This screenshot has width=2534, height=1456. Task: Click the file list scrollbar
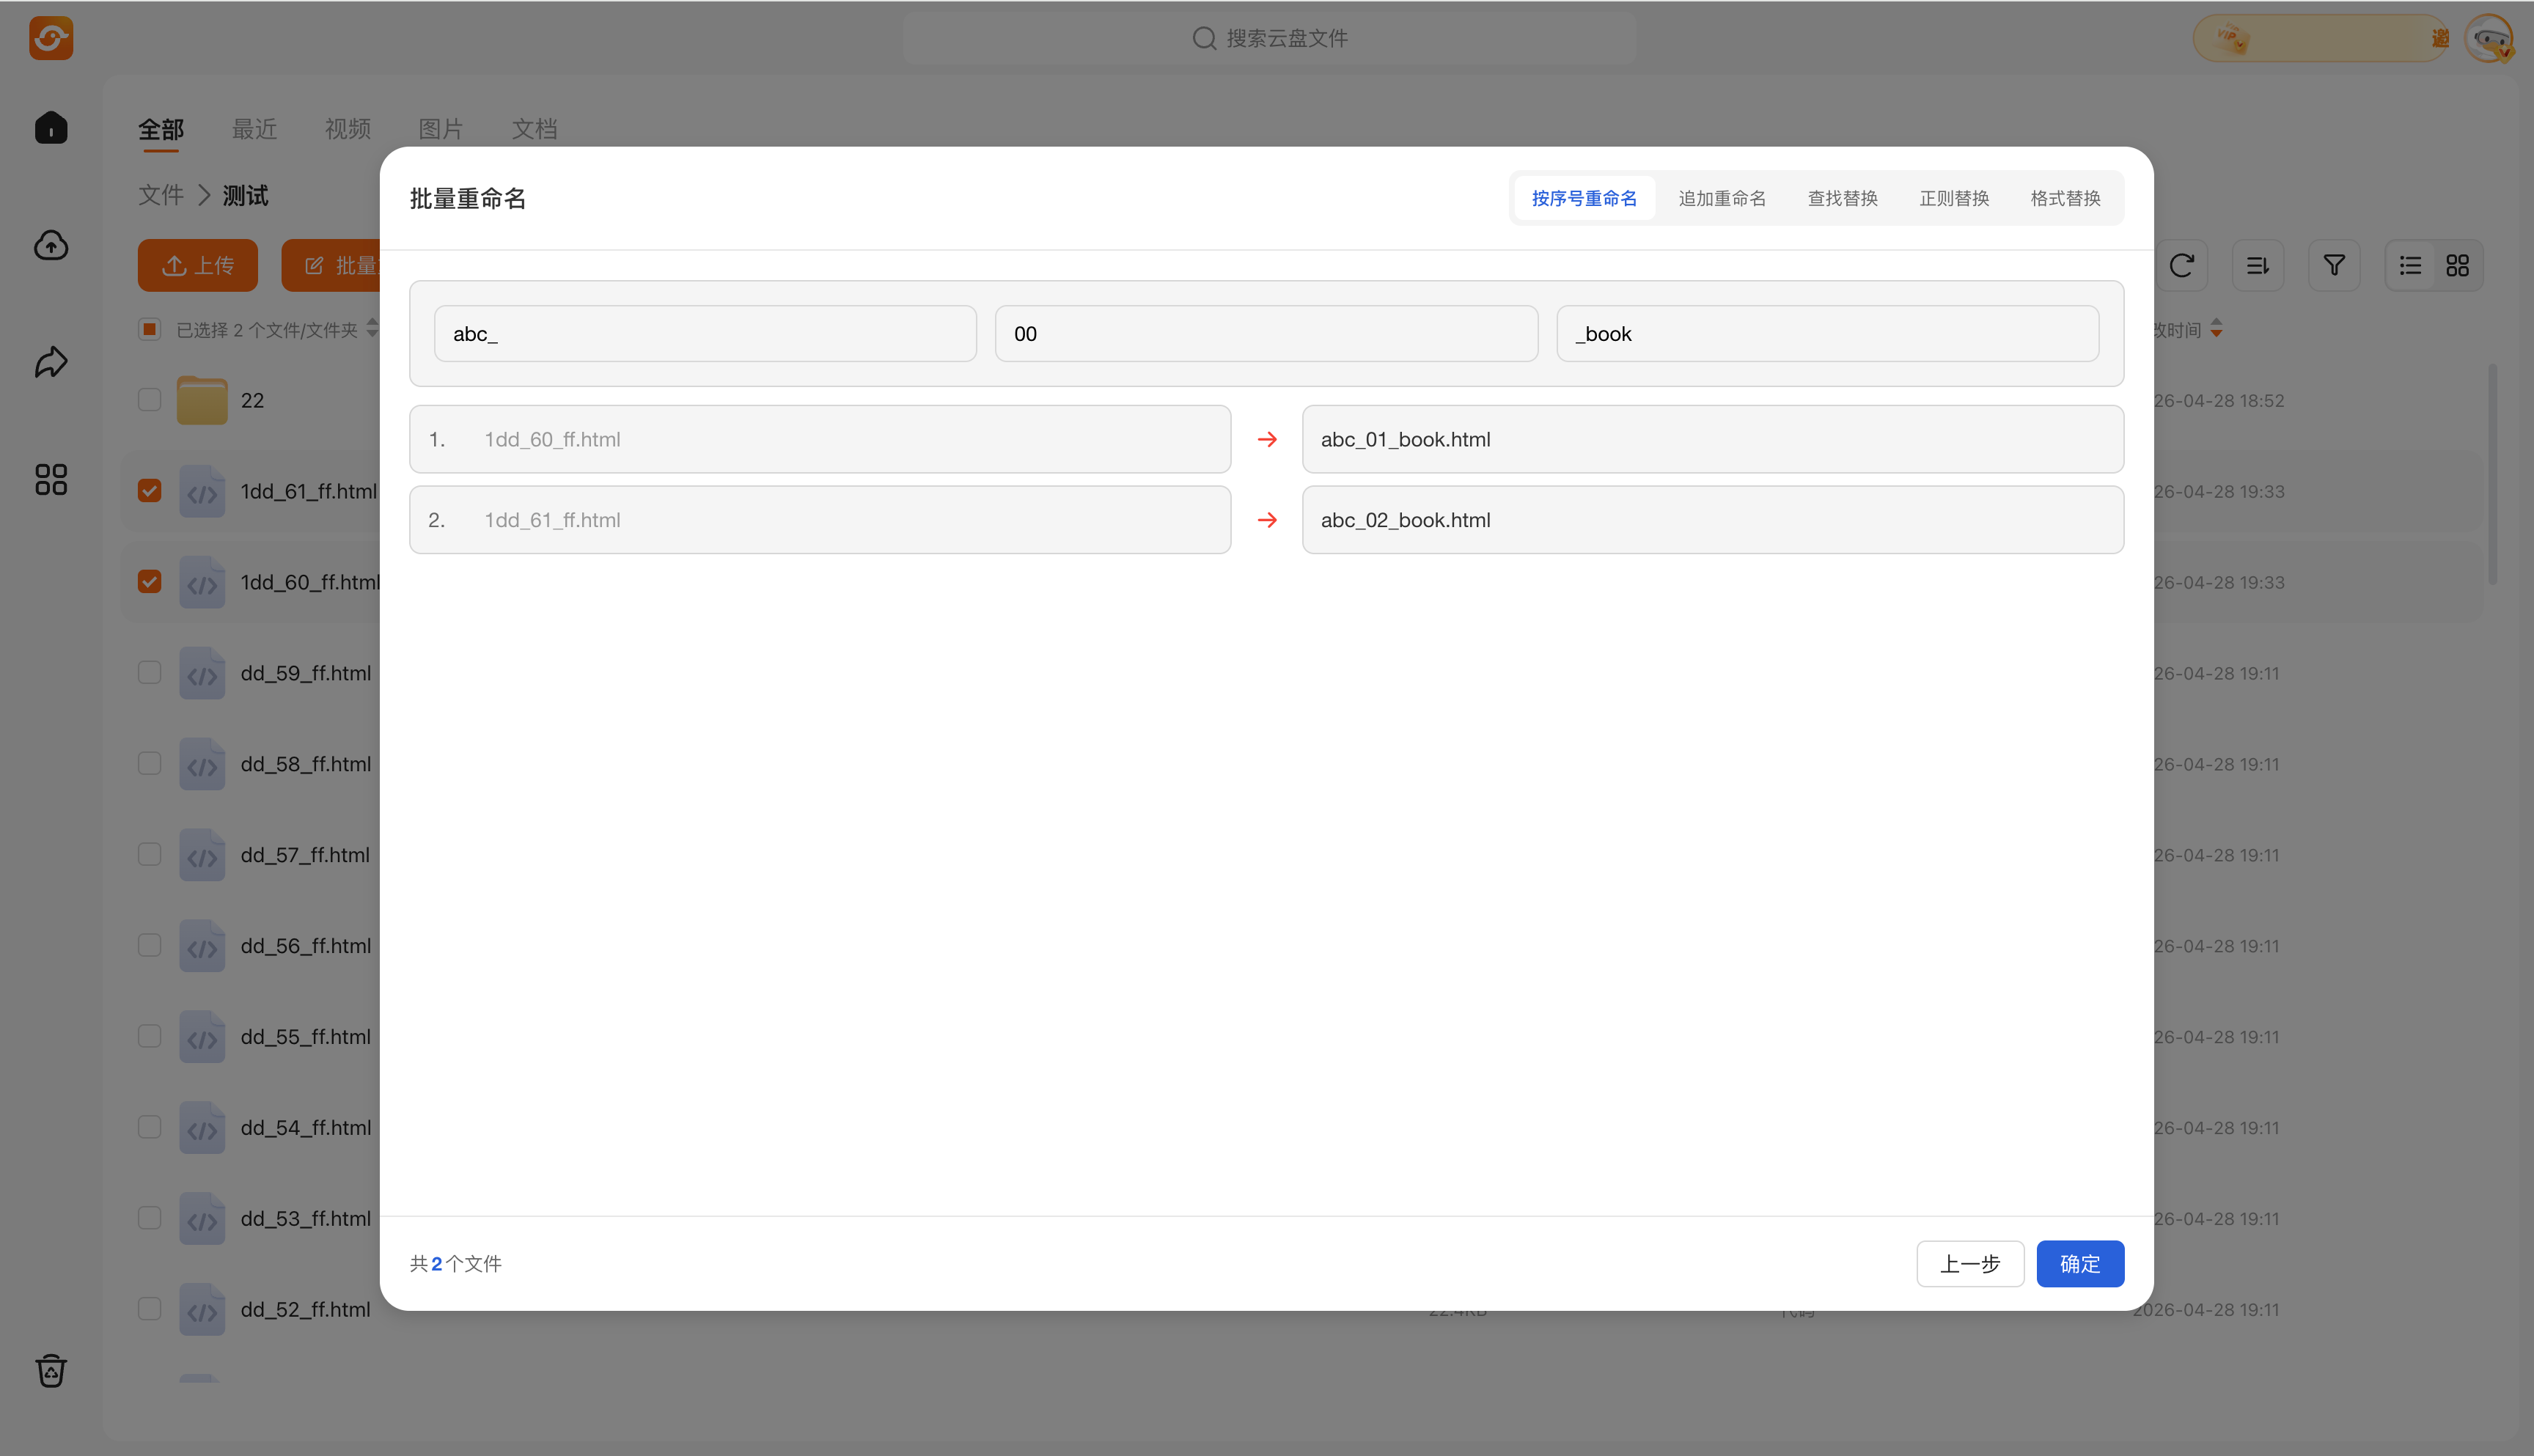coord(2492,475)
